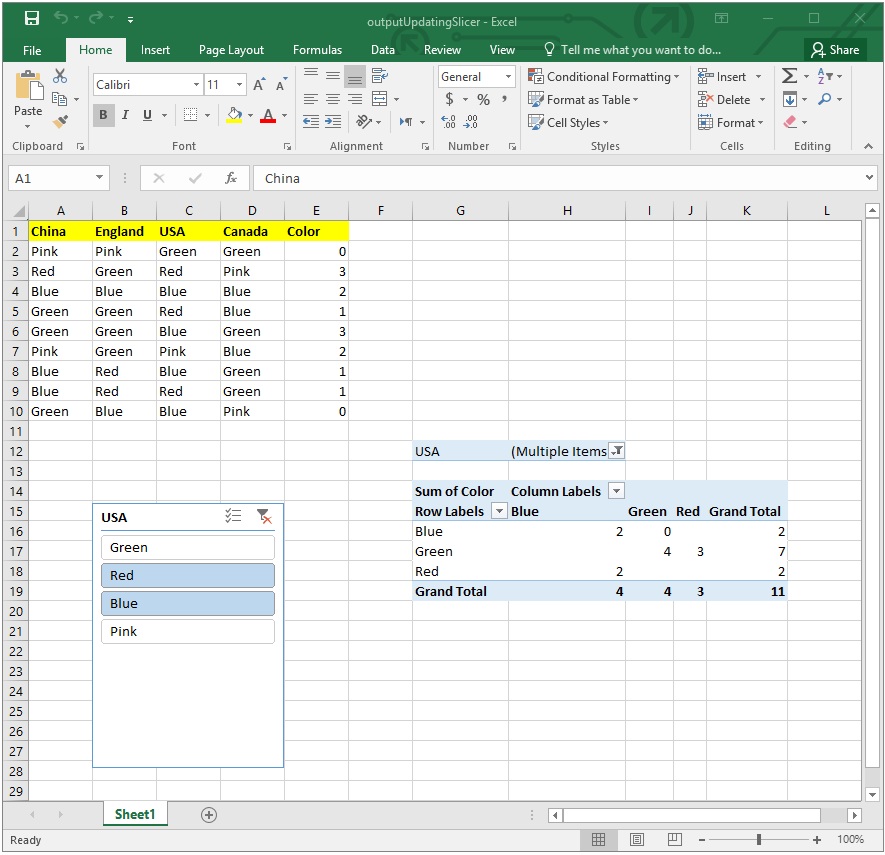Click the Grand Total row label

[x=449, y=591]
